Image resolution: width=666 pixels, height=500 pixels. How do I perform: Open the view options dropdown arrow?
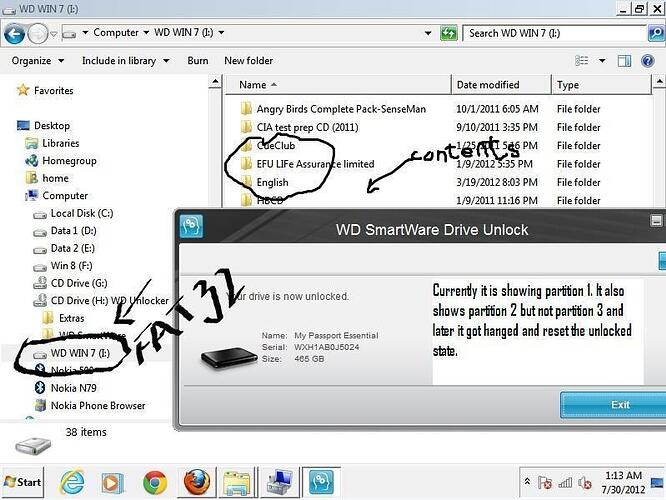[x=602, y=61]
